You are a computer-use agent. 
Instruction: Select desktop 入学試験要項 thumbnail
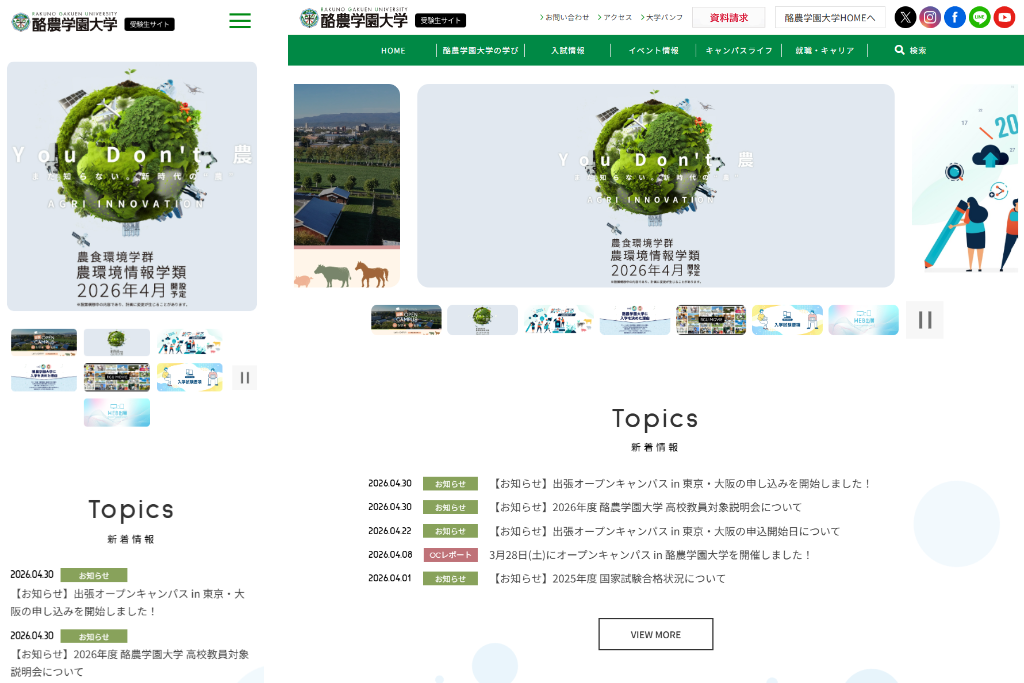(x=787, y=320)
